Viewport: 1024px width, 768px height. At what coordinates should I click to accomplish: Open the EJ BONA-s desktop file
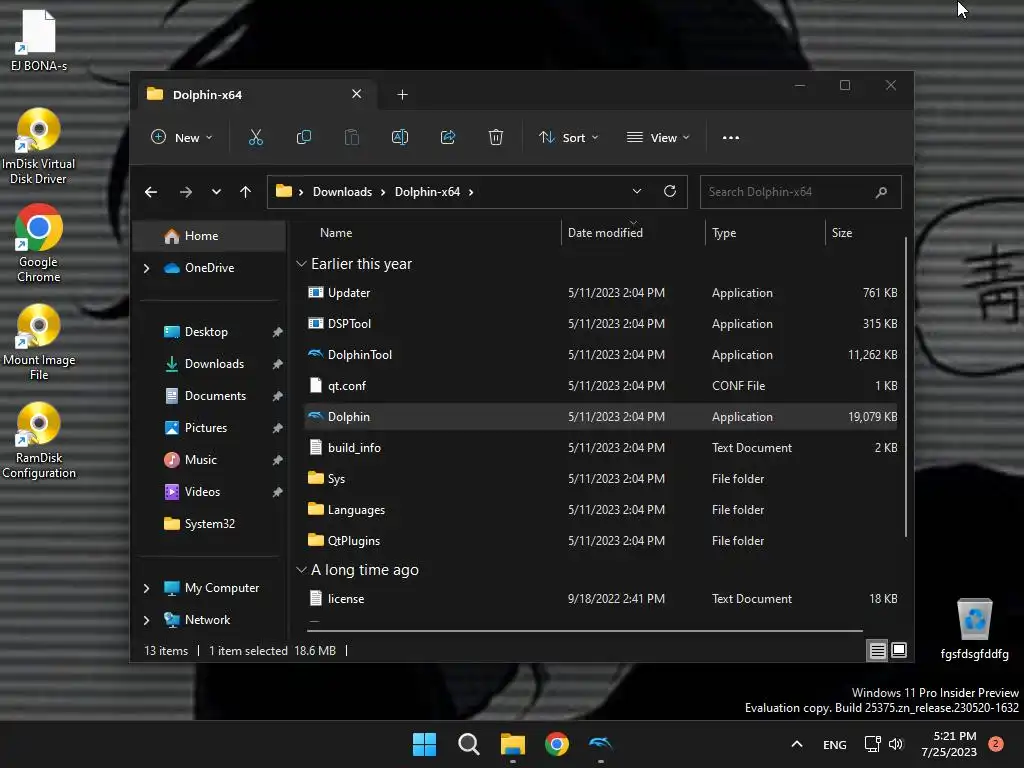(x=39, y=39)
